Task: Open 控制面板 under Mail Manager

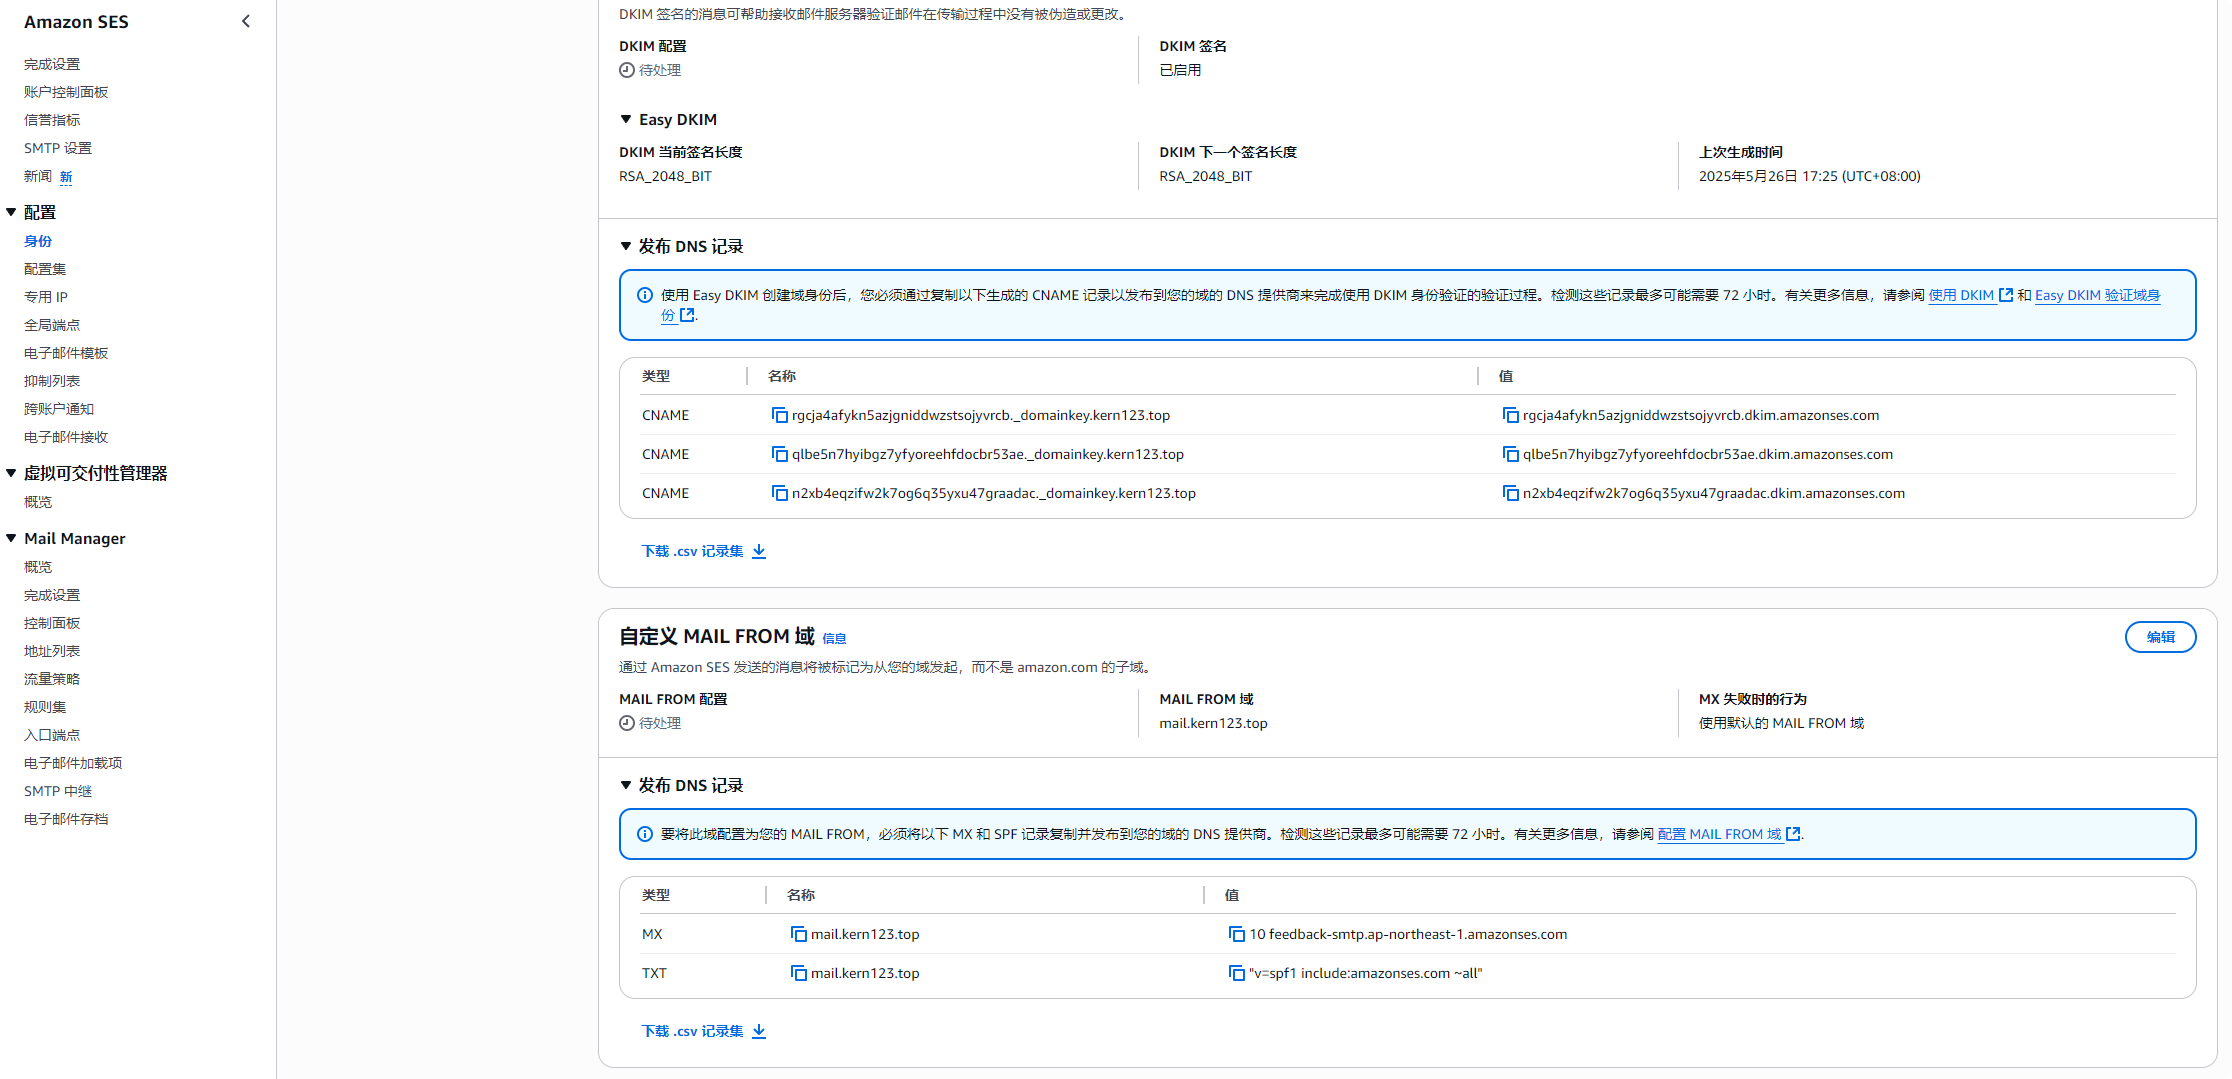Action: pyautogui.click(x=52, y=623)
